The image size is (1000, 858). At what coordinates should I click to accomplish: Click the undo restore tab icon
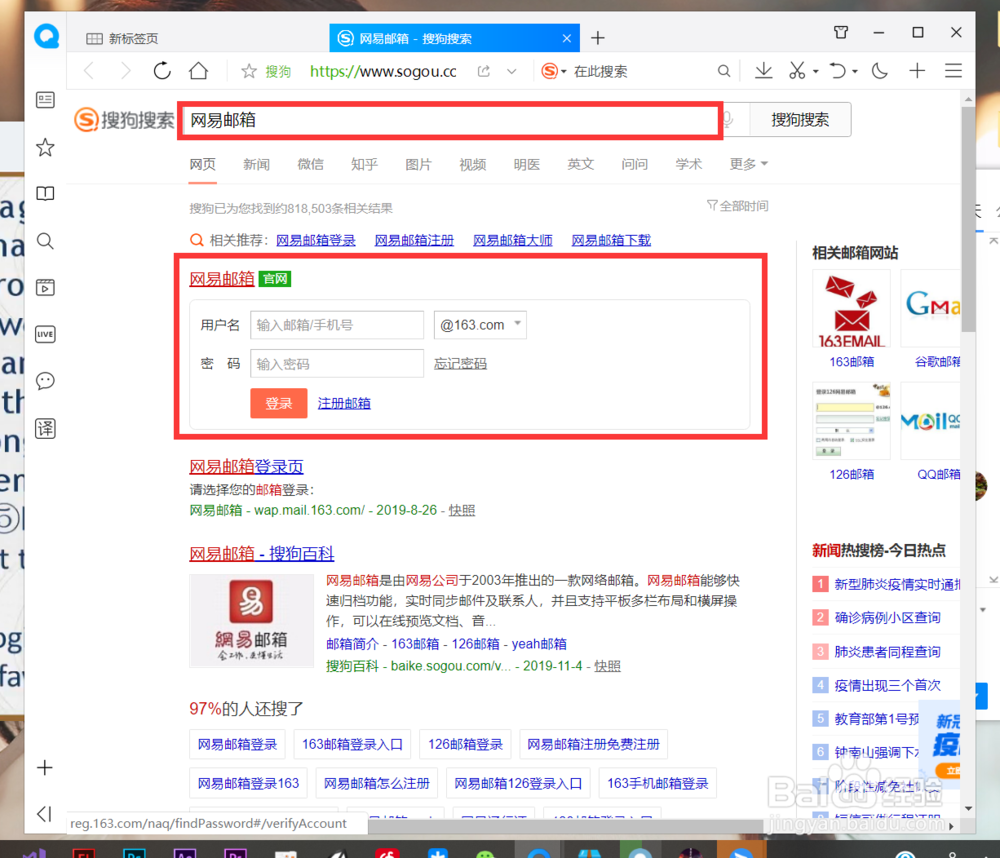(838, 71)
